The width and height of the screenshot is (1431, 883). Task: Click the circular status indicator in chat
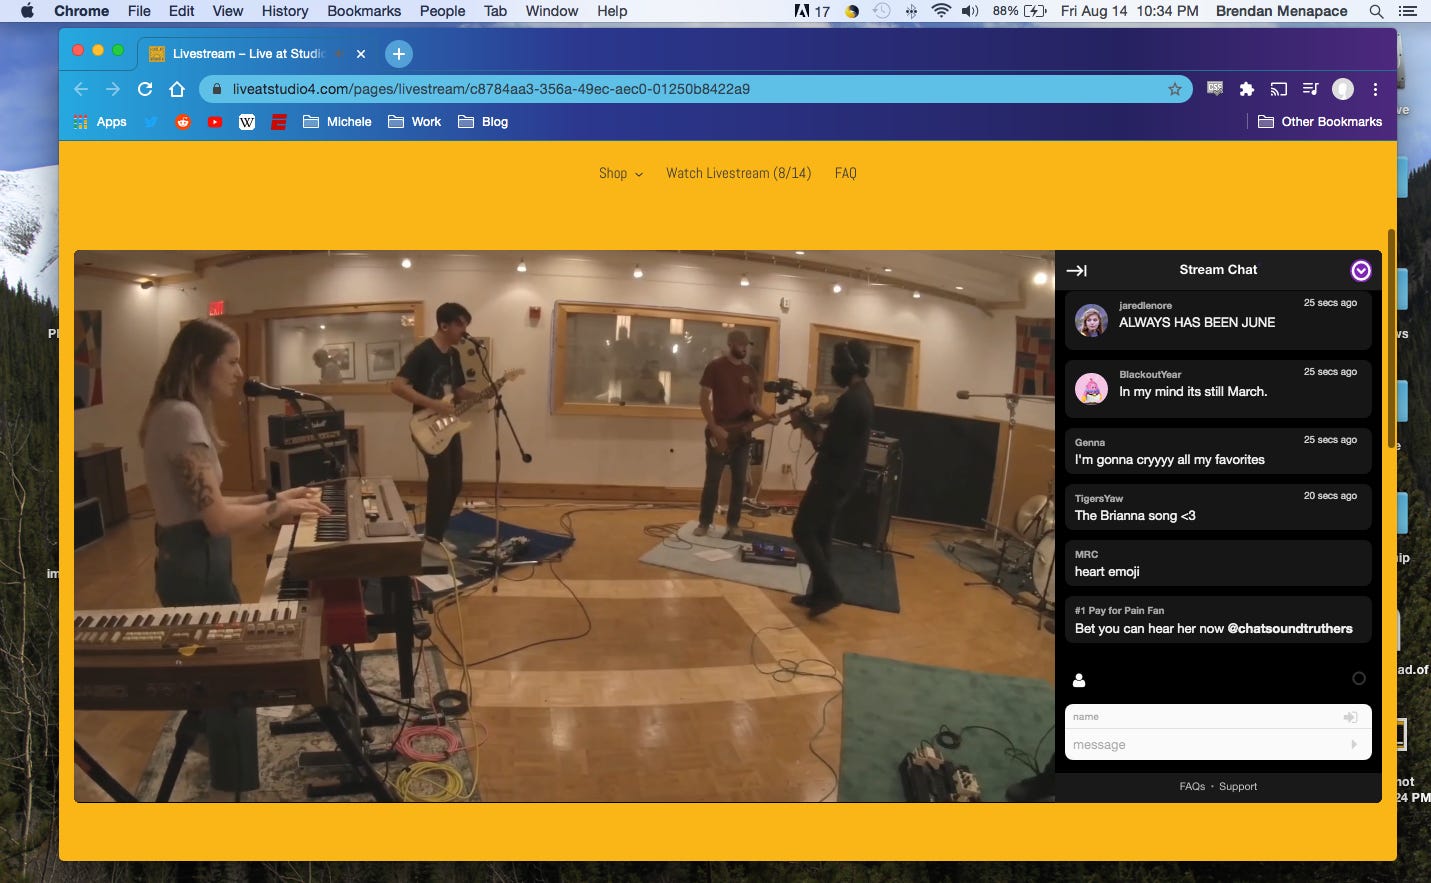pyautogui.click(x=1358, y=679)
